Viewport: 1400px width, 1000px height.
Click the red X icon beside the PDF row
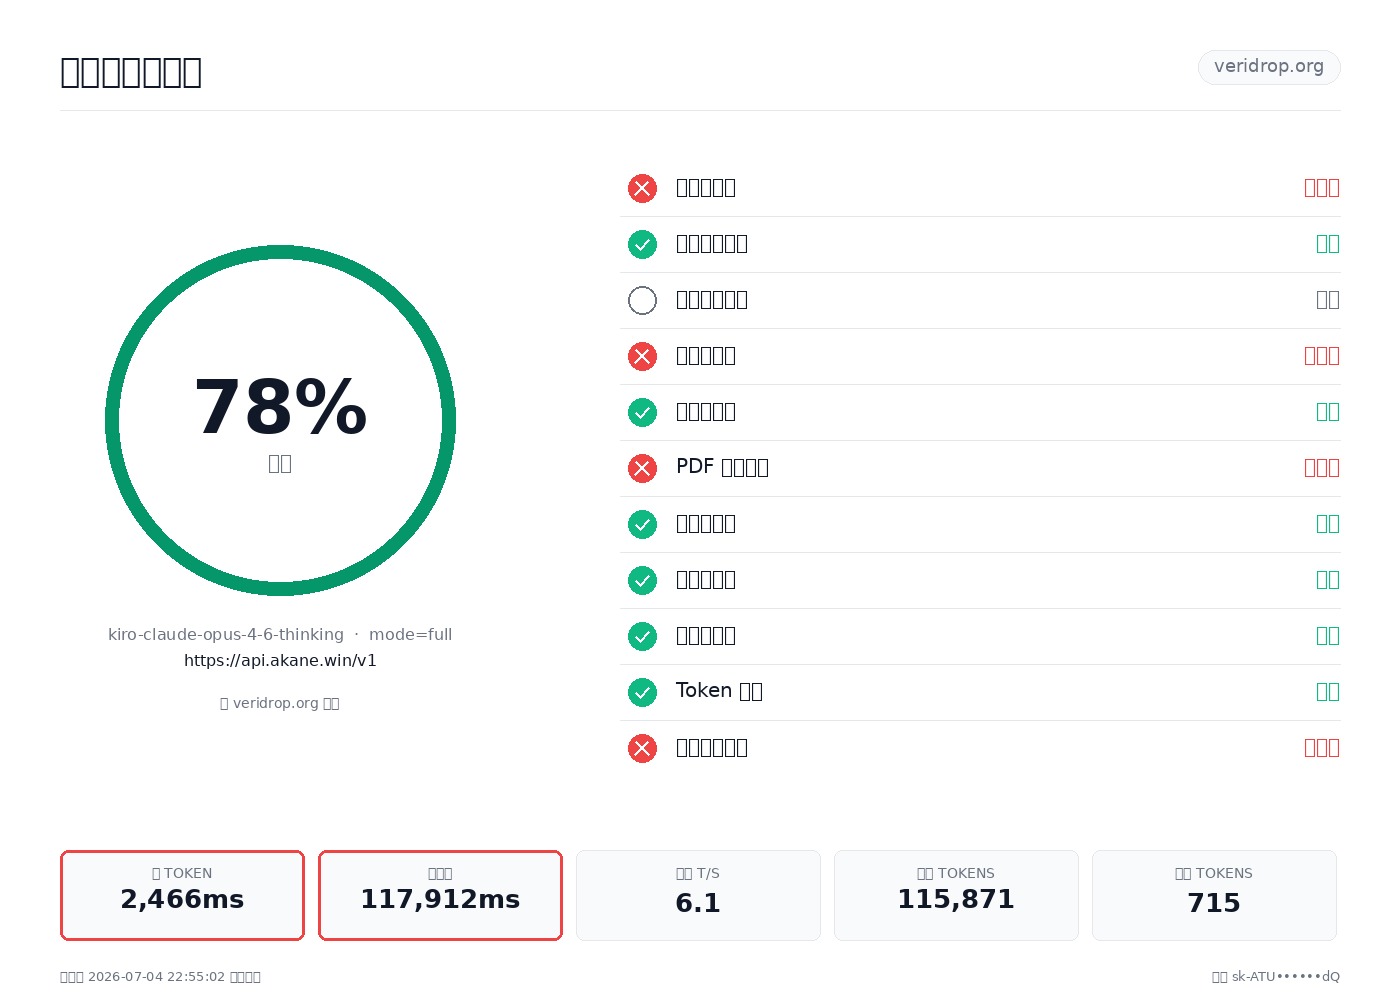[642, 468]
